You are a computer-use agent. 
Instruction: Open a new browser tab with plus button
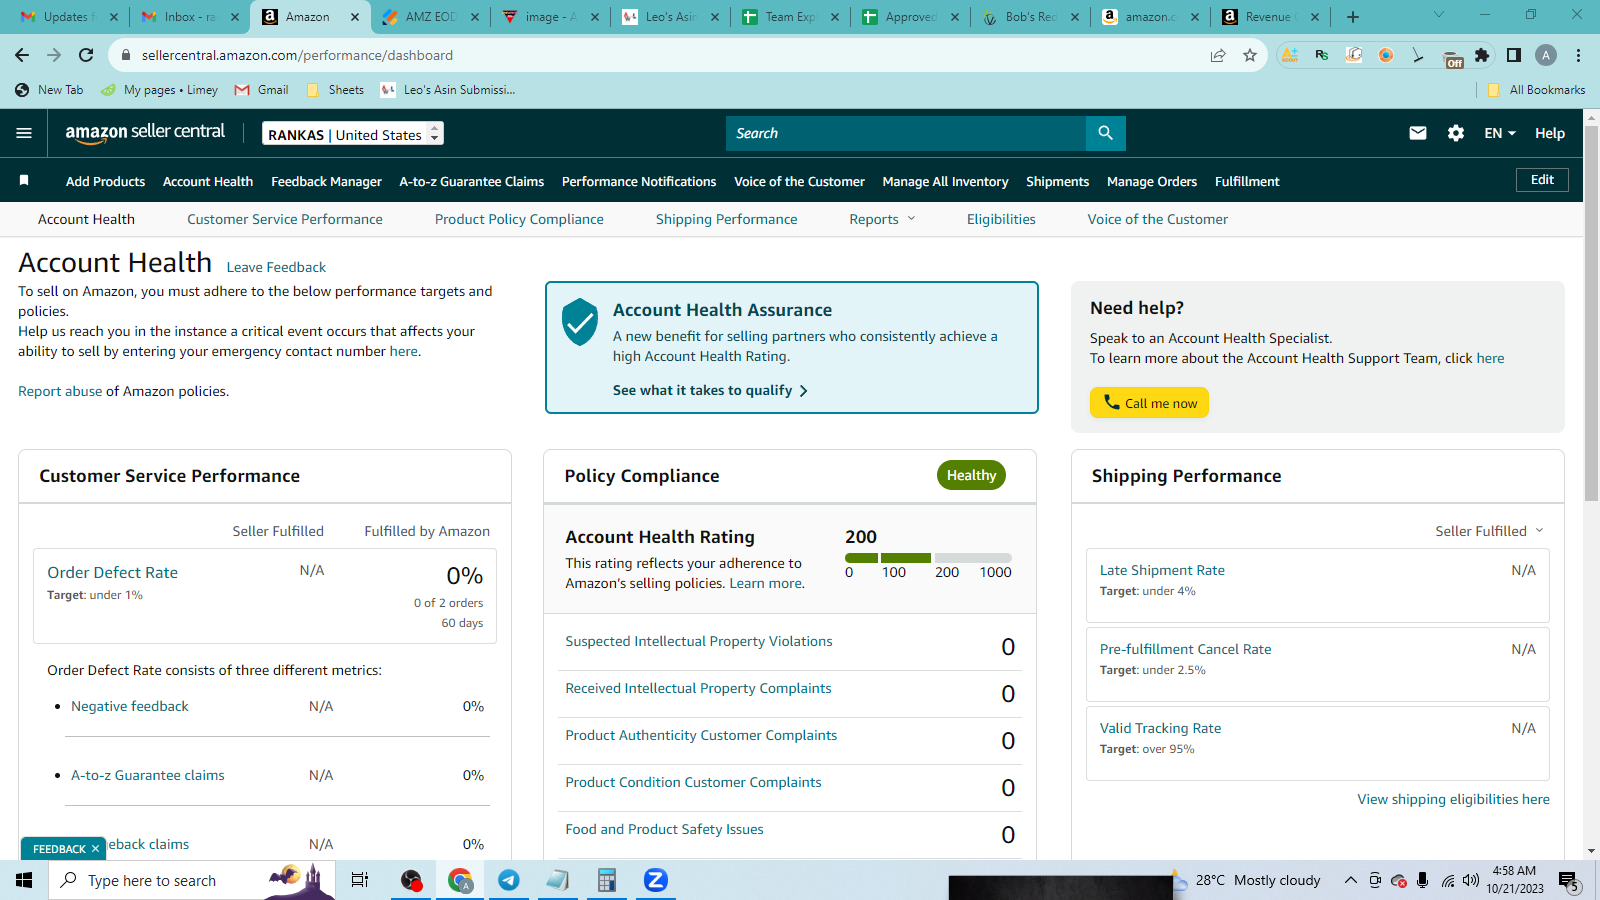click(x=1353, y=17)
